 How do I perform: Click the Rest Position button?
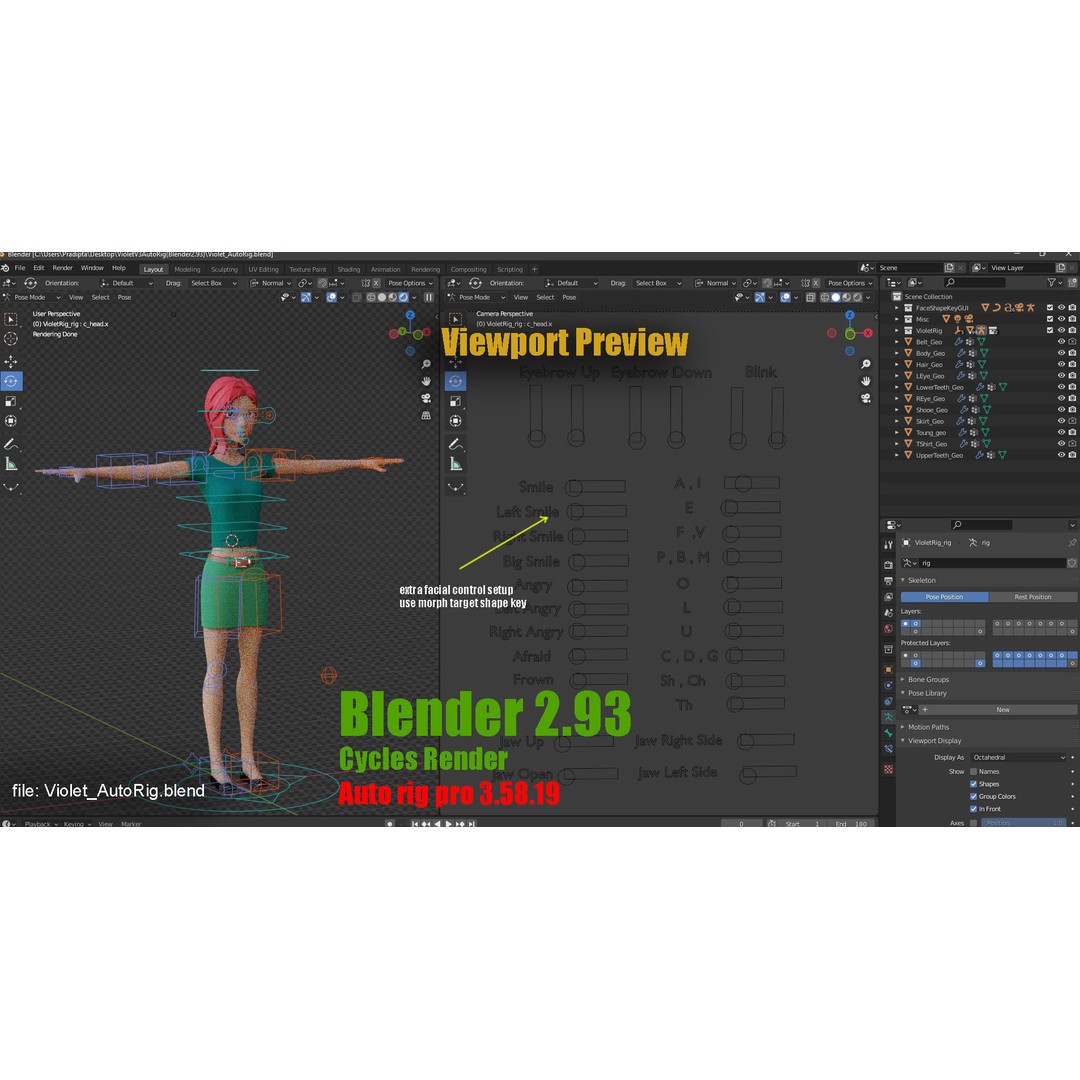pyautogui.click(x=1032, y=597)
